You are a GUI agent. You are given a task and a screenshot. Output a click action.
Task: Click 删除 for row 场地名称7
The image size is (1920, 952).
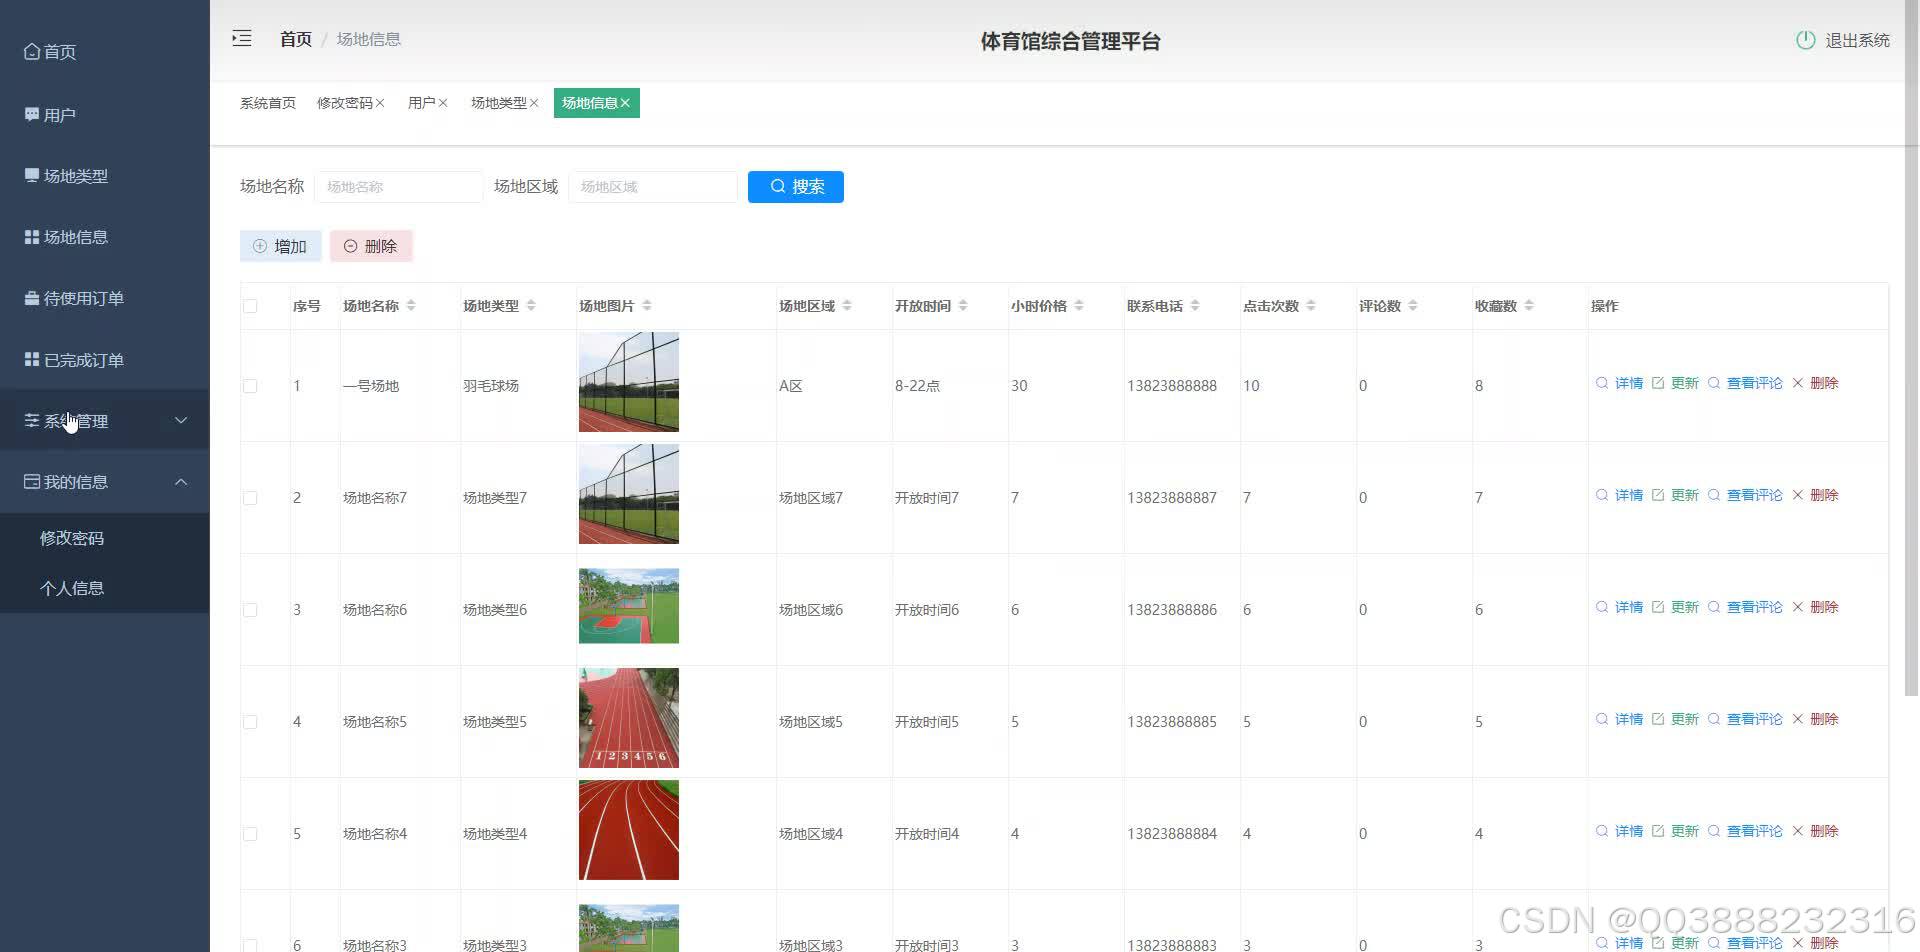pyautogui.click(x=1816, y=495)
